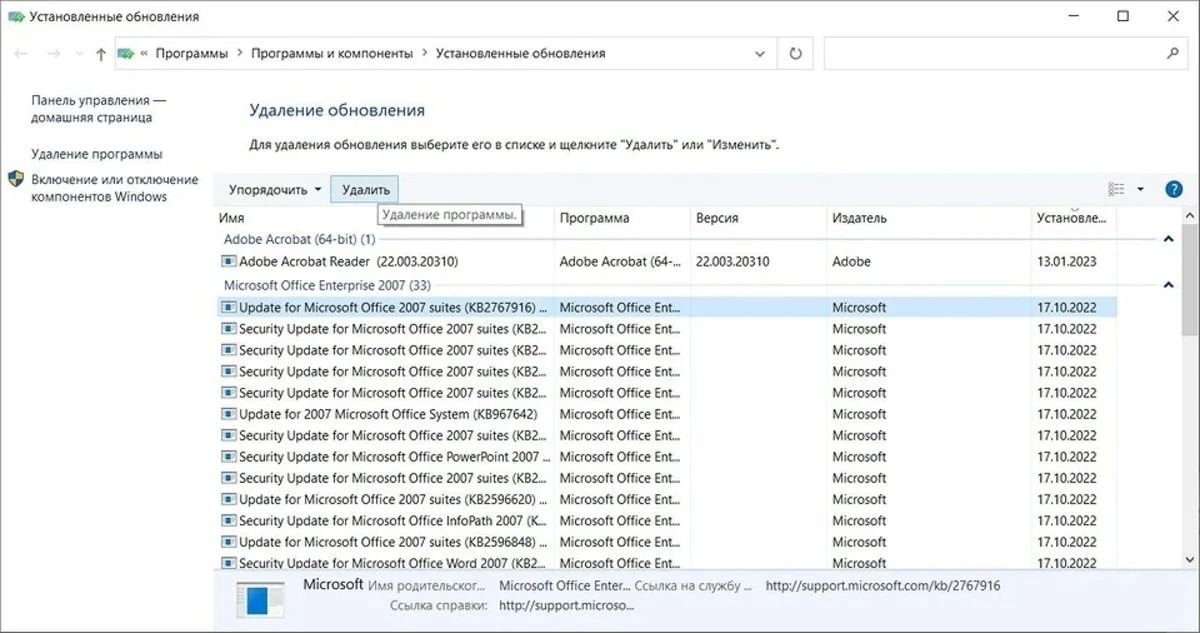This screenshot has height=633, width=1200.
Task: Click 'Microsoft Office Enter...' in details pane
Action: [565, 586]
